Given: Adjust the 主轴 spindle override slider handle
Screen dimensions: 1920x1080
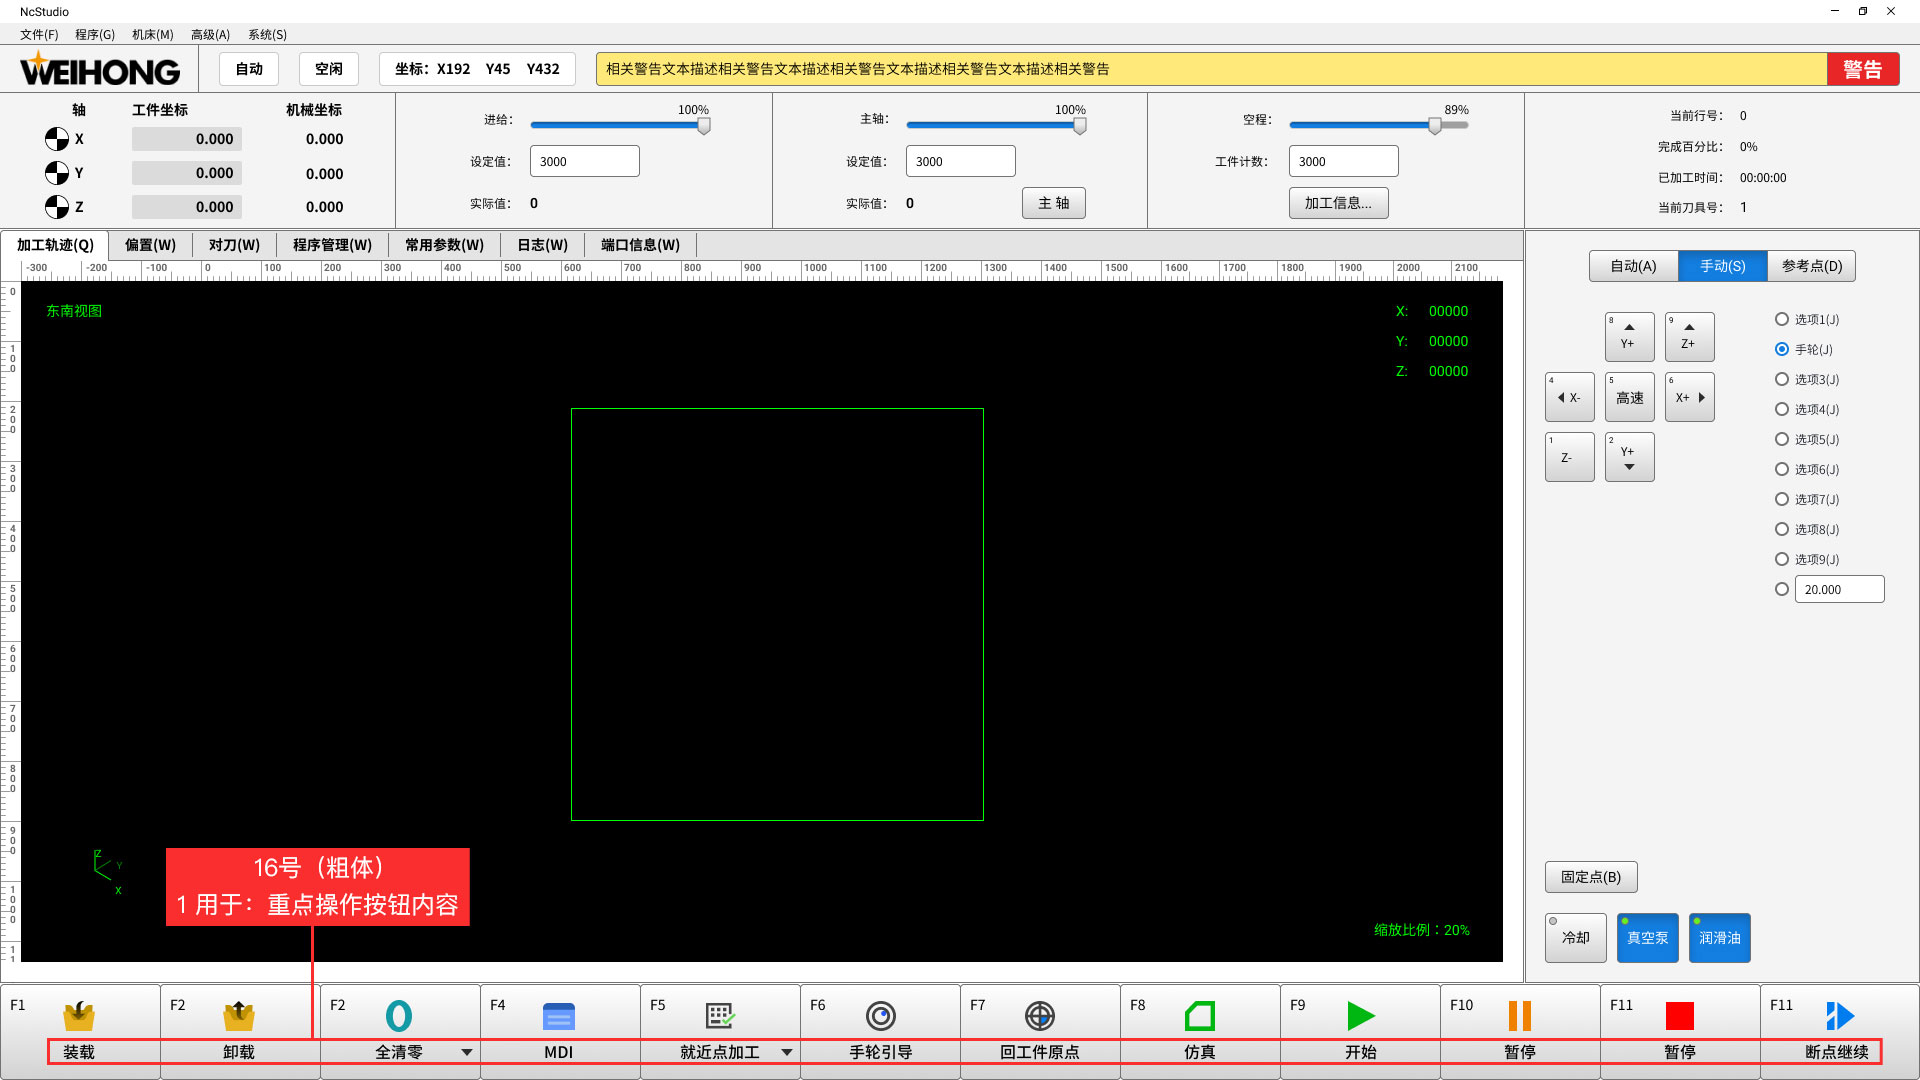Looking at the screenshot, I should point(1080,125).
